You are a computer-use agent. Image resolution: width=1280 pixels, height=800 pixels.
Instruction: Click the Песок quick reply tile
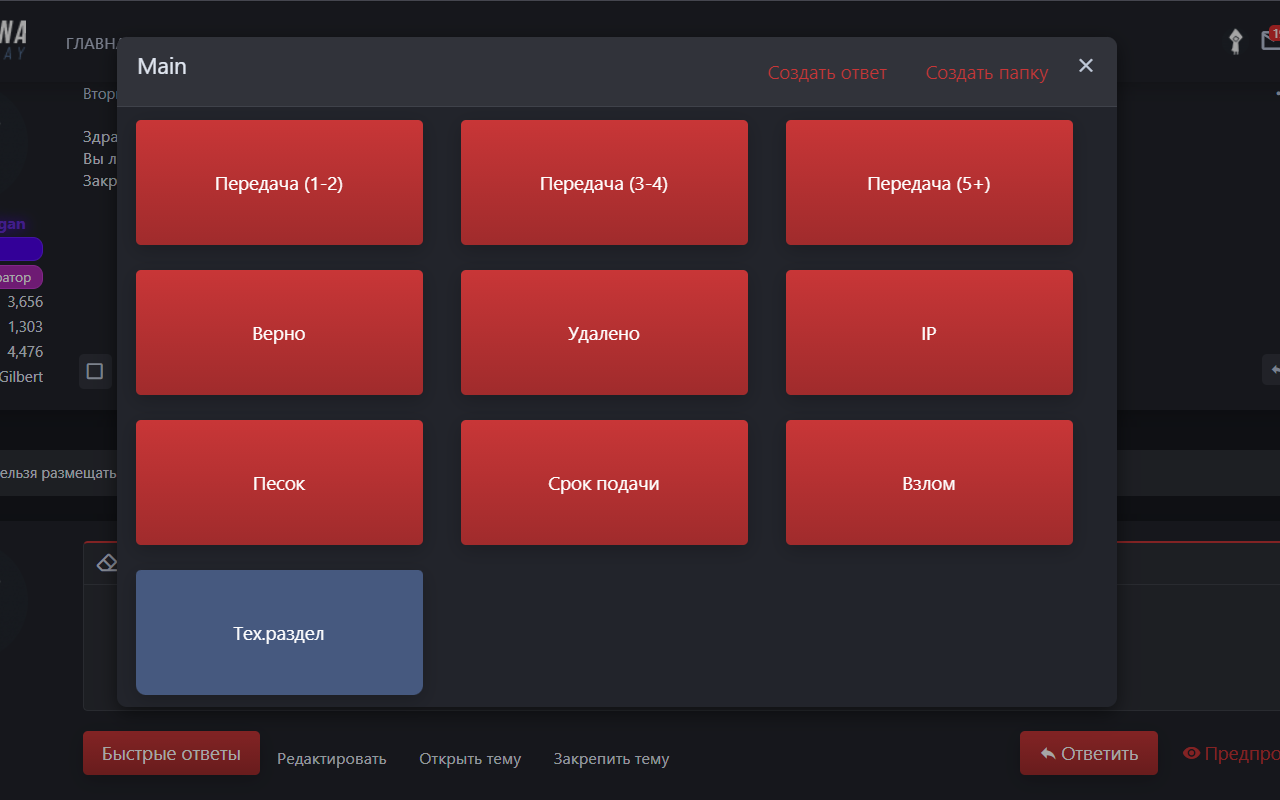tap(279, 482)
